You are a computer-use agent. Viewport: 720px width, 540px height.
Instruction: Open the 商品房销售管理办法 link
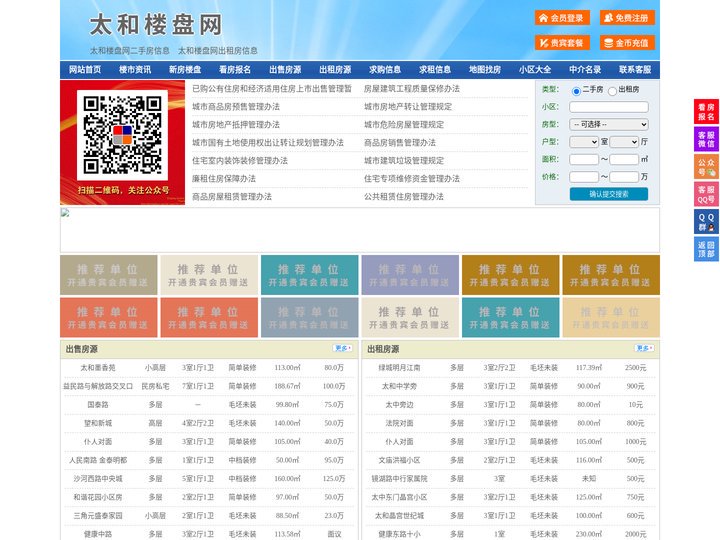(x=400, y=142)
